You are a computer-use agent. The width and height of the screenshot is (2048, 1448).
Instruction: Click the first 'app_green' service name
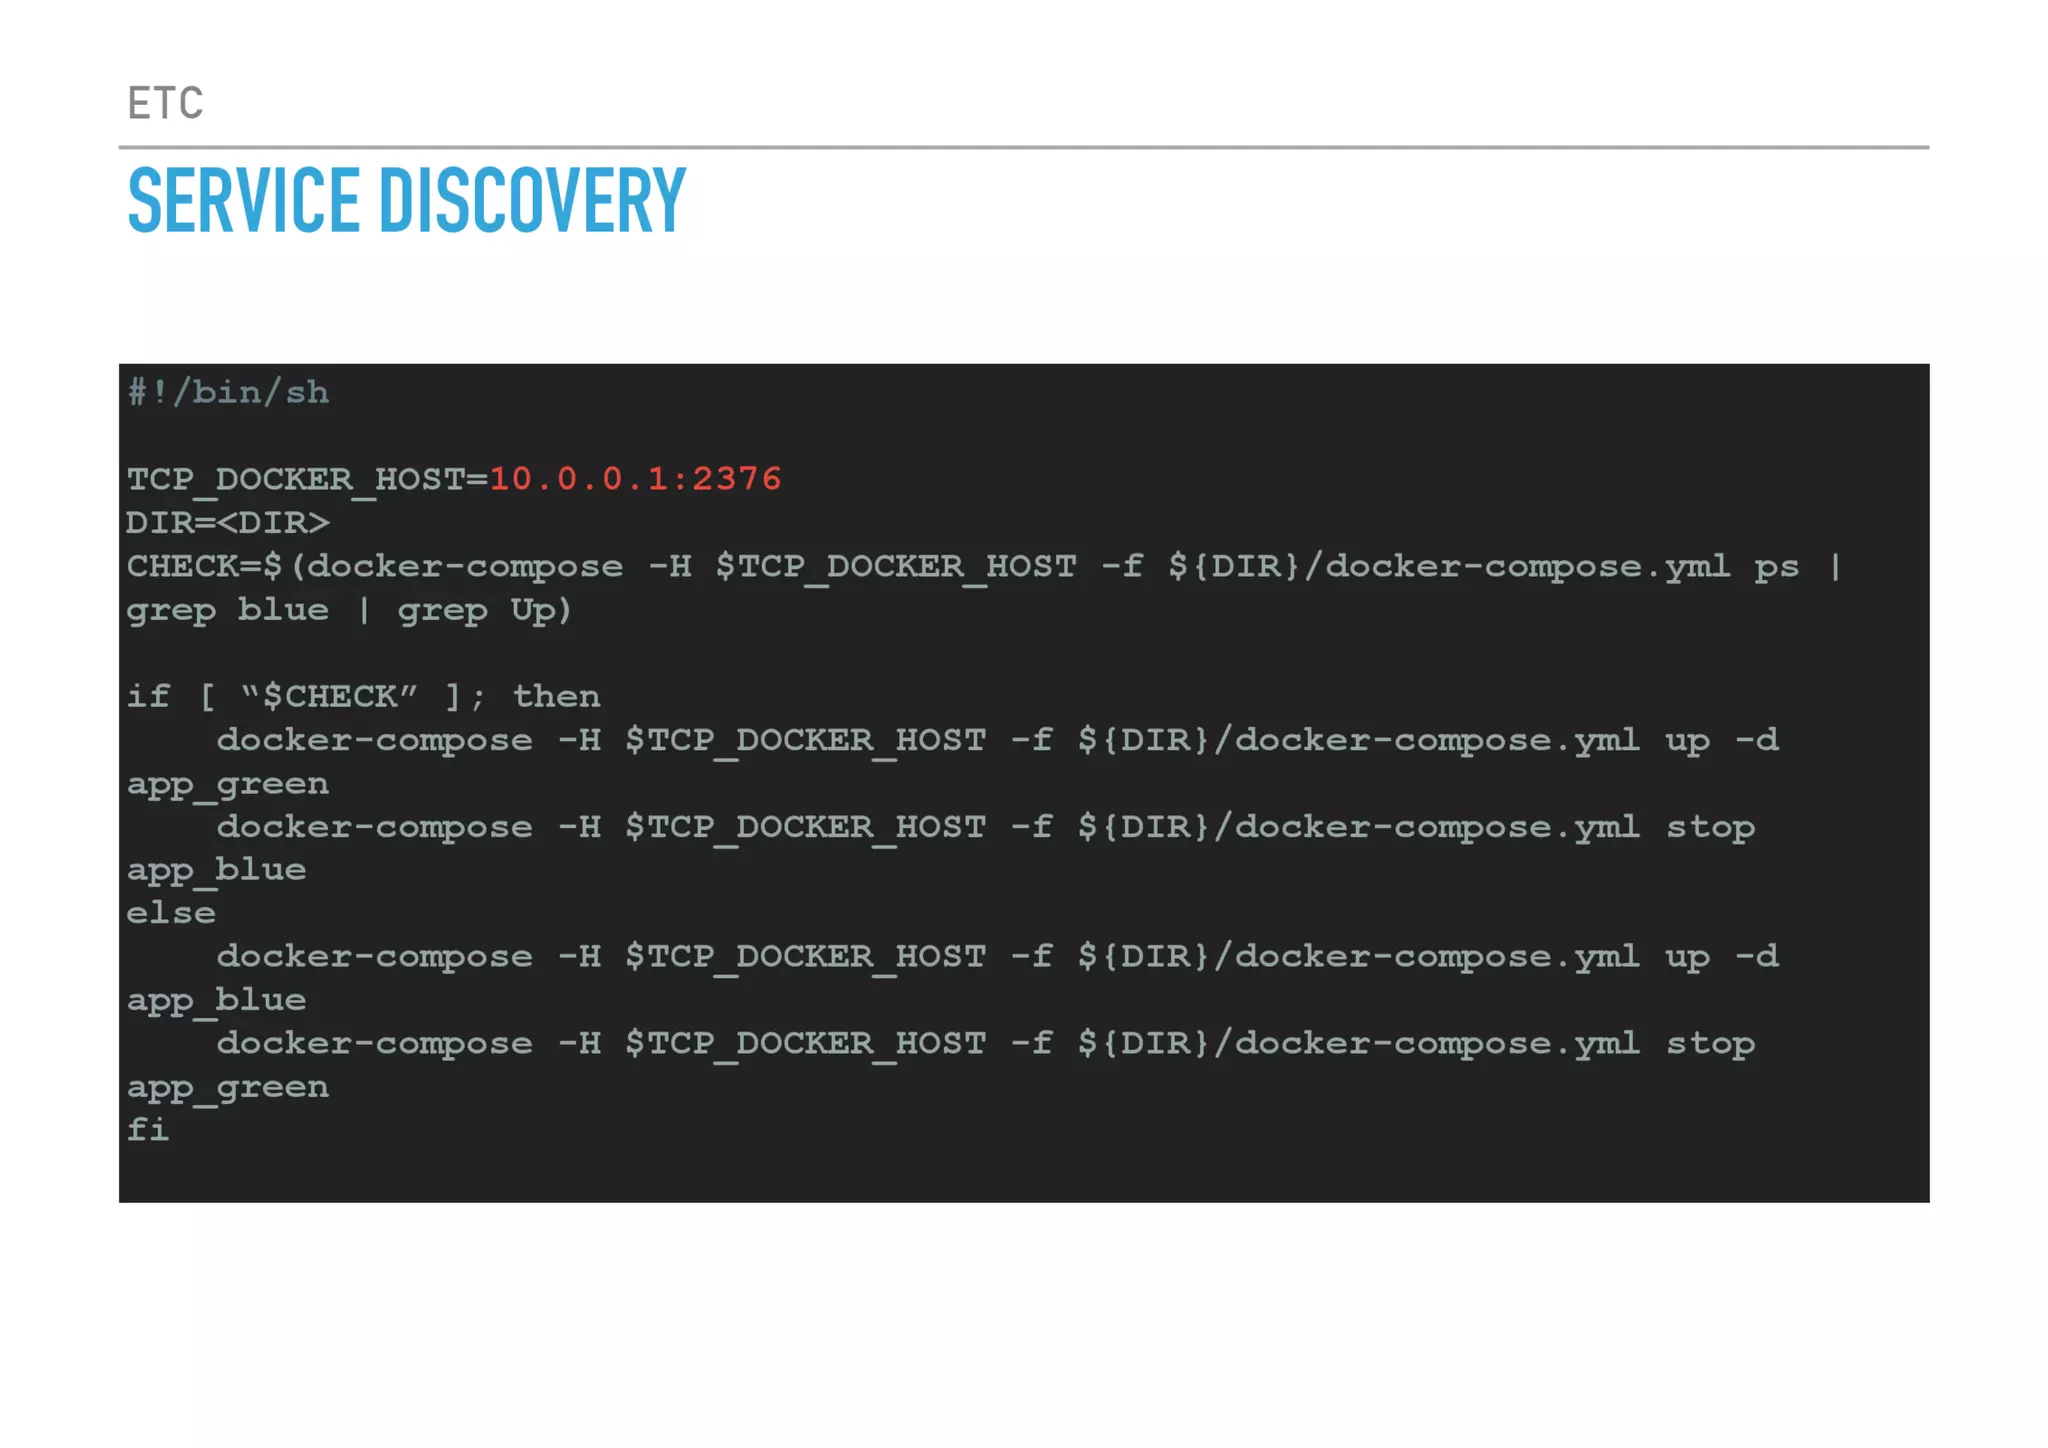pos(228,785)
